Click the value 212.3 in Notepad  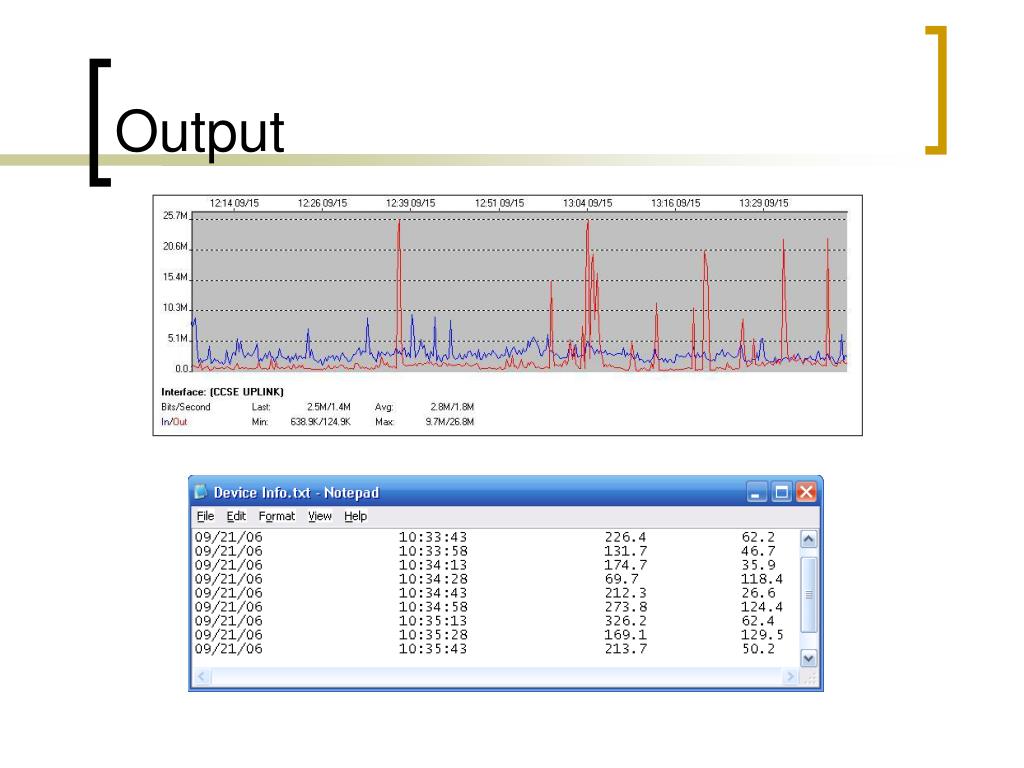[x=625, y=593]
